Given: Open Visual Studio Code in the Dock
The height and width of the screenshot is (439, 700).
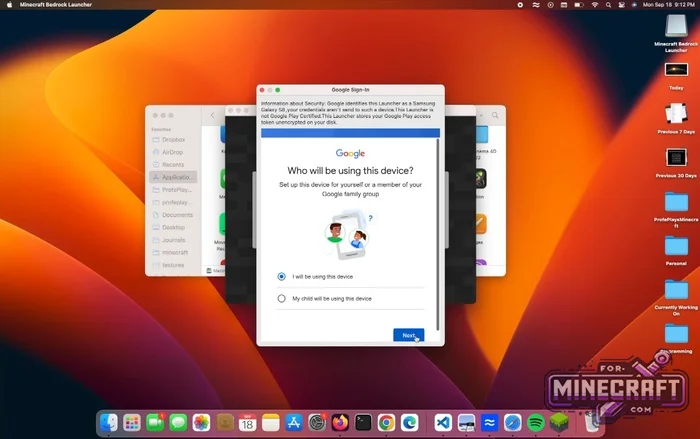Looking at the screenshot, I should pos(443,422).
